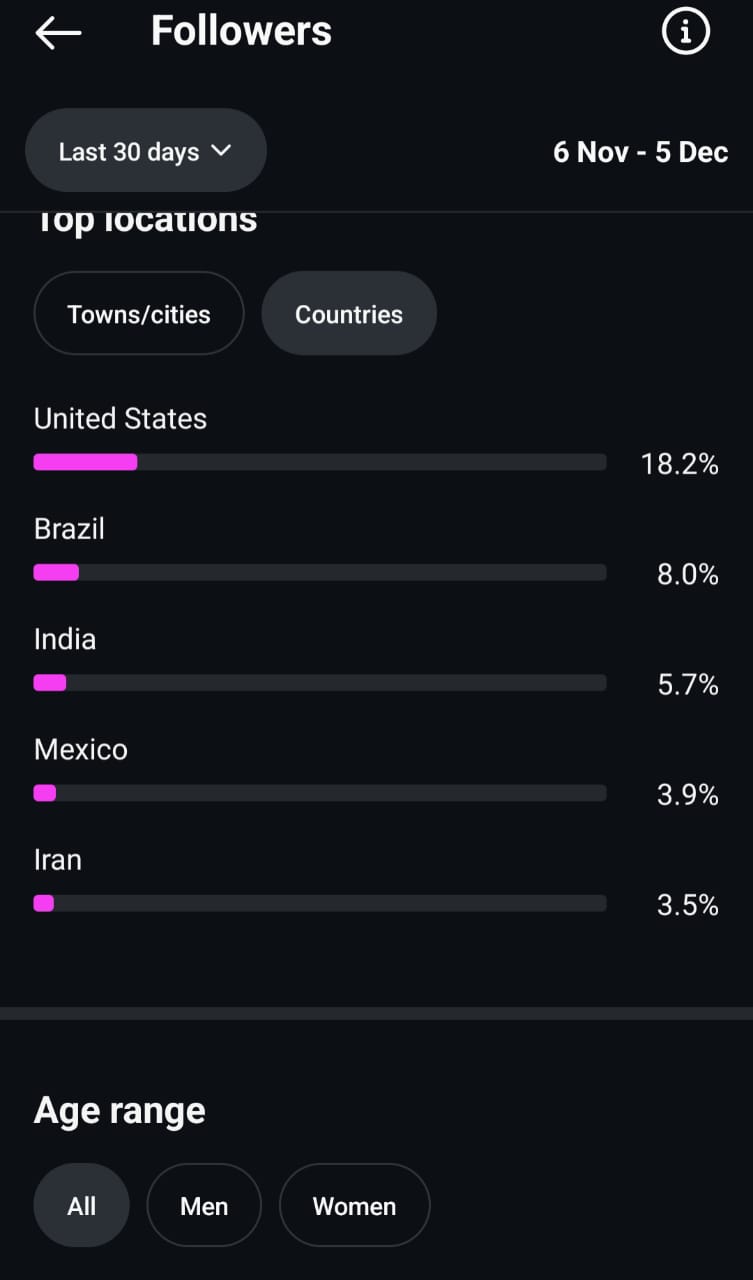753x1280 pixels.
Task: Tap the chevron beside Last 30 days
Action: point(221,151)
